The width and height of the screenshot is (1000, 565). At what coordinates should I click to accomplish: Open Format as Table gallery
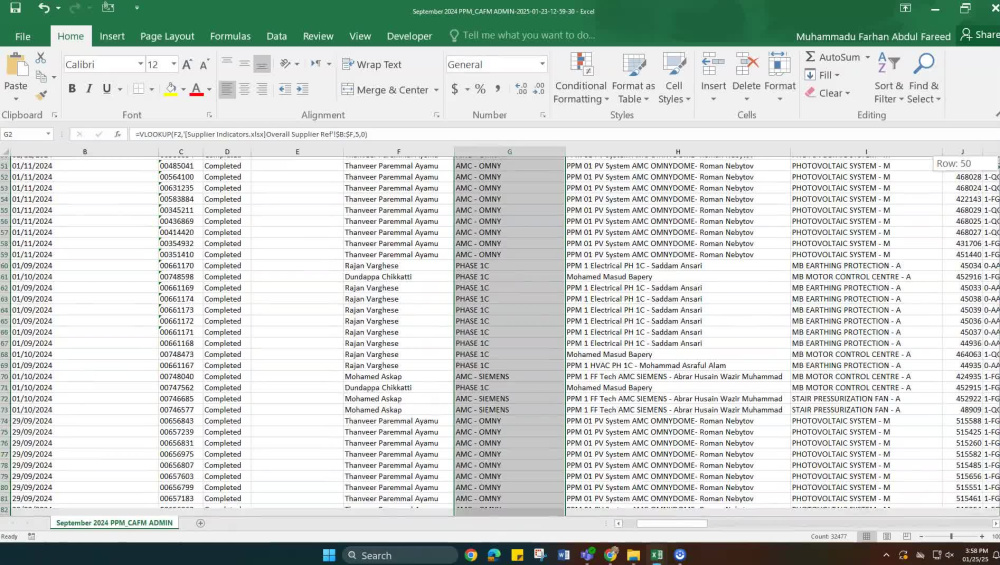[633, 78]
